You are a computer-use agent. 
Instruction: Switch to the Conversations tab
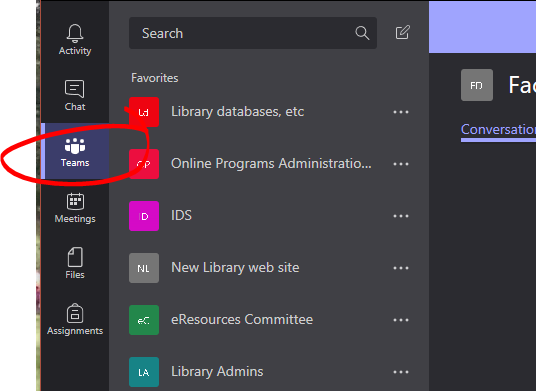(498, 129)
